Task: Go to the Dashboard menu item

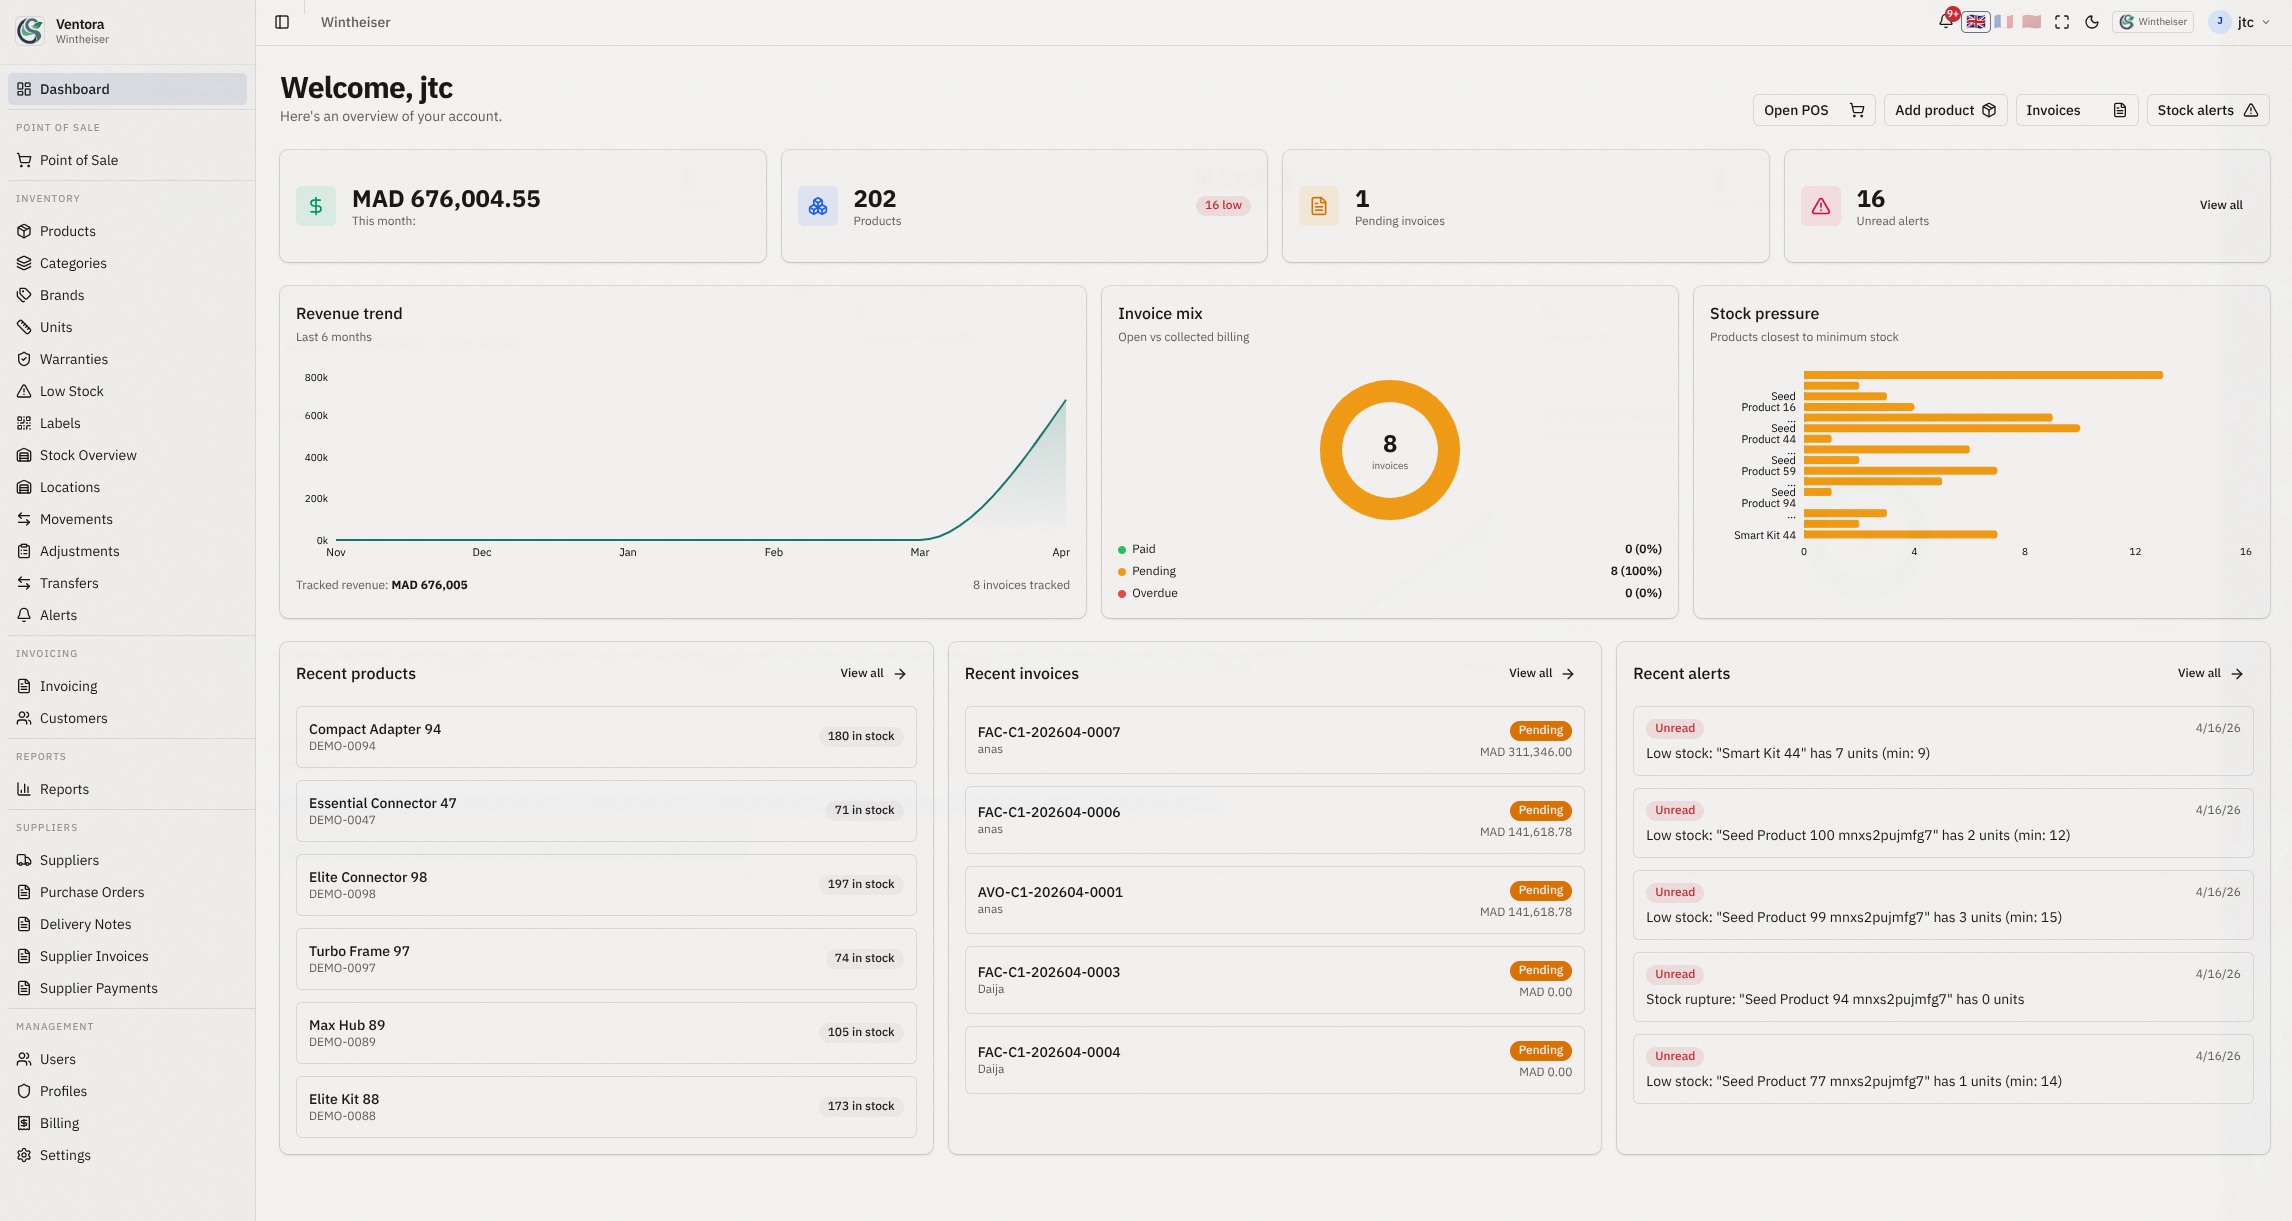Action: (73, 89)
